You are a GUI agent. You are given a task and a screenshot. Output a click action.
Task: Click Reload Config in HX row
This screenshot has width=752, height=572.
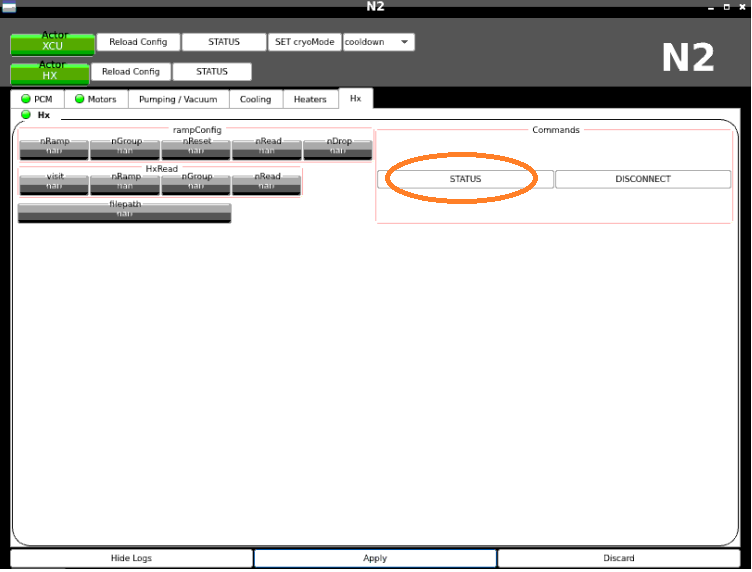pos(131,72)
